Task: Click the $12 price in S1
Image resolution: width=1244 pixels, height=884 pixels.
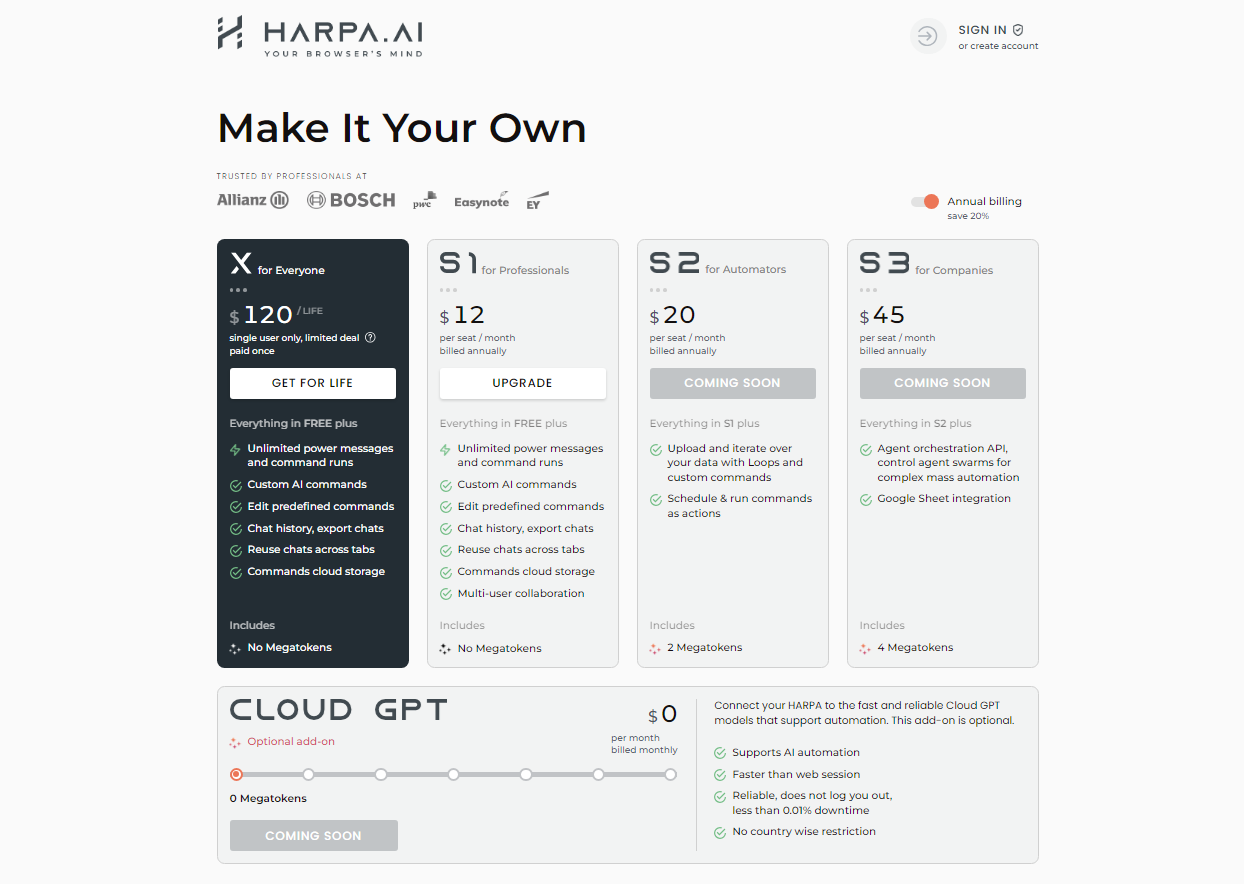Action: pos(463,316)
